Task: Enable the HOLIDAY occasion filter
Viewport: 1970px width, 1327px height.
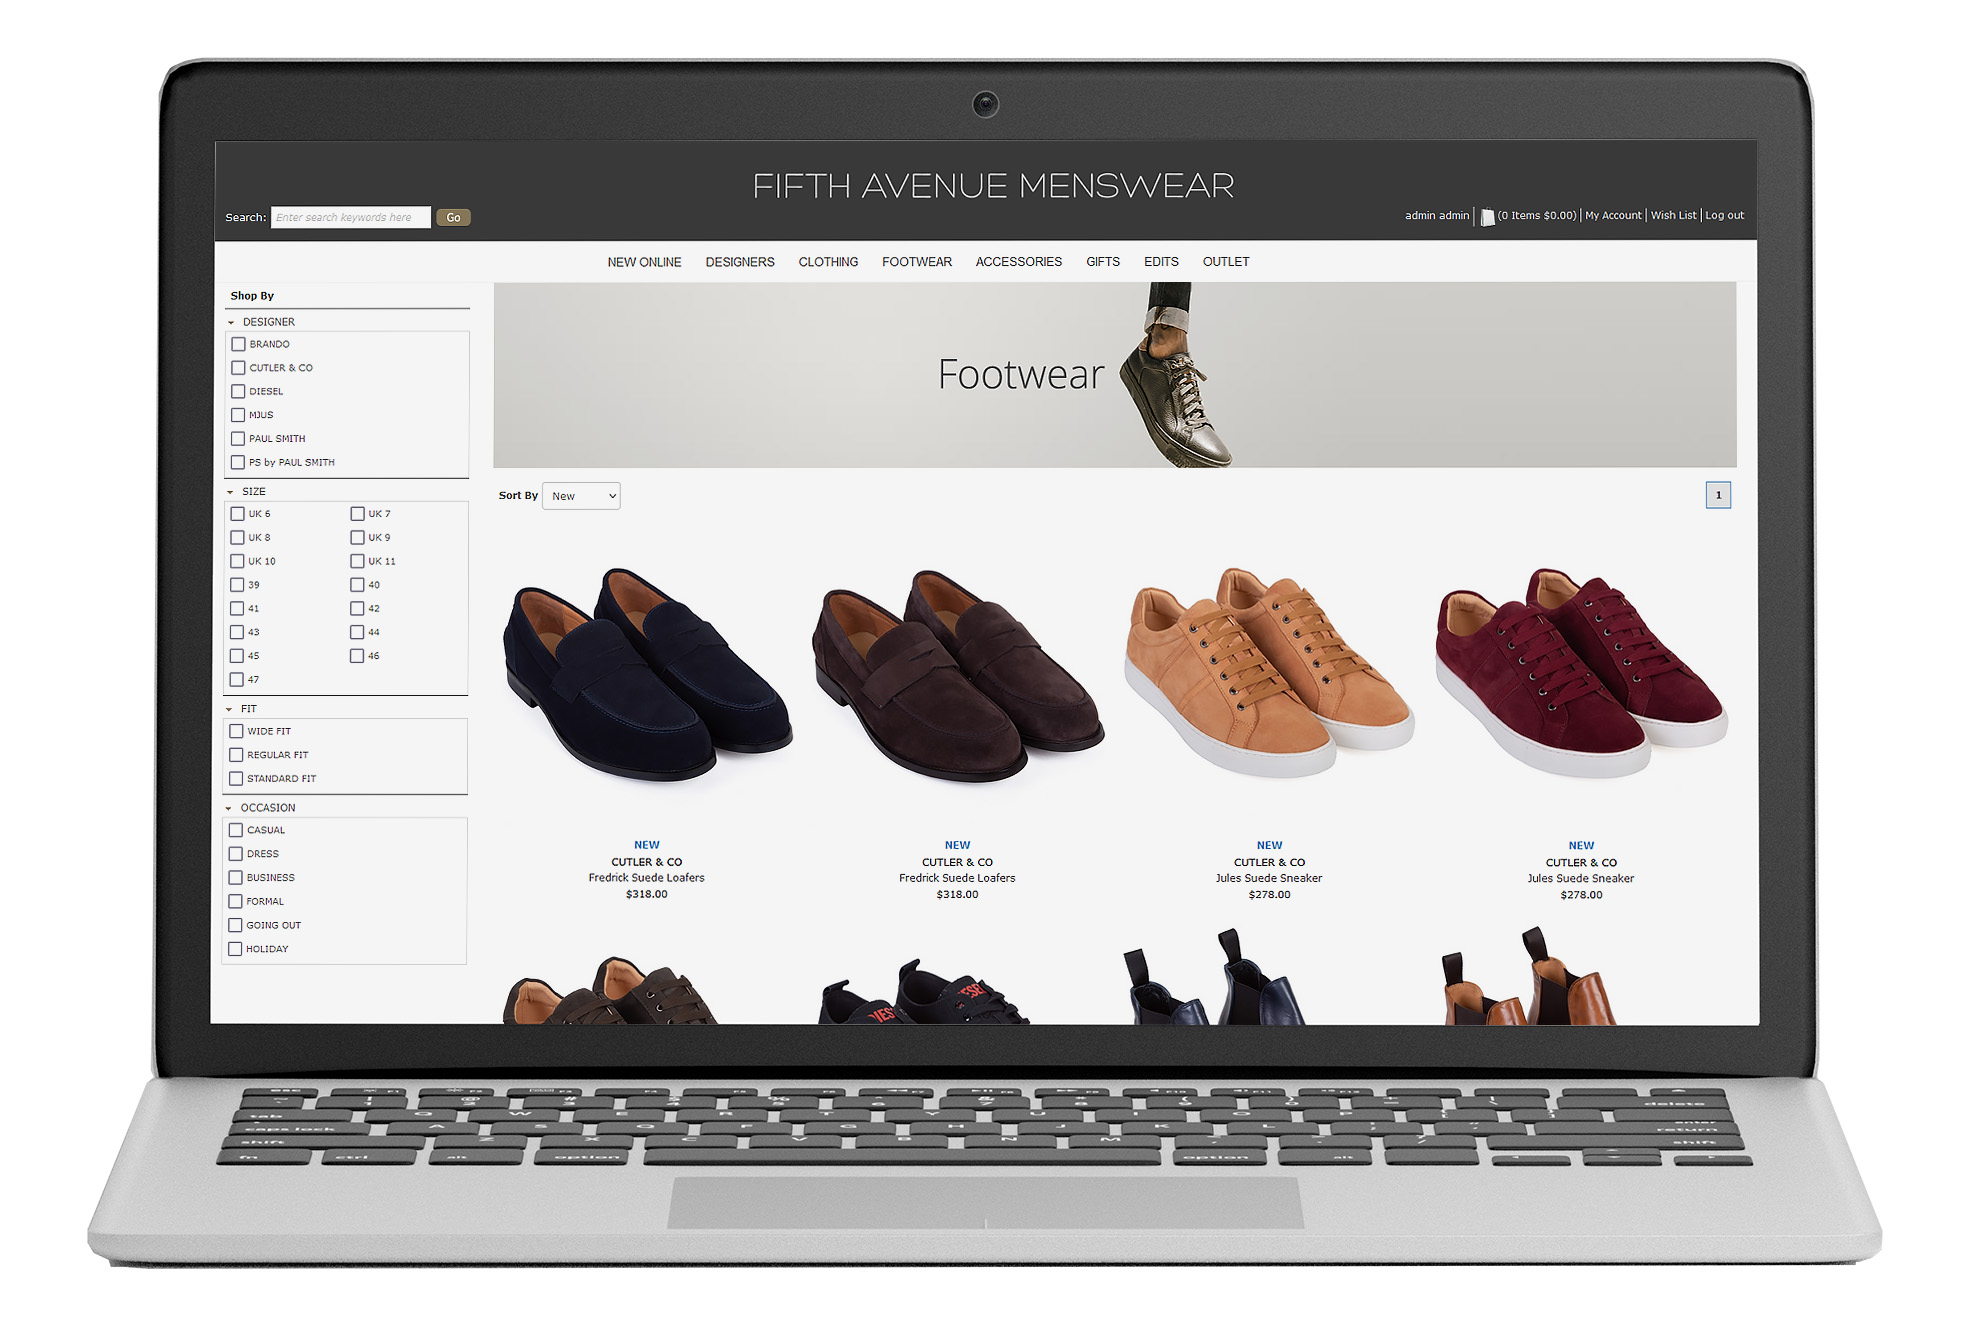Action: click(235, 949)
